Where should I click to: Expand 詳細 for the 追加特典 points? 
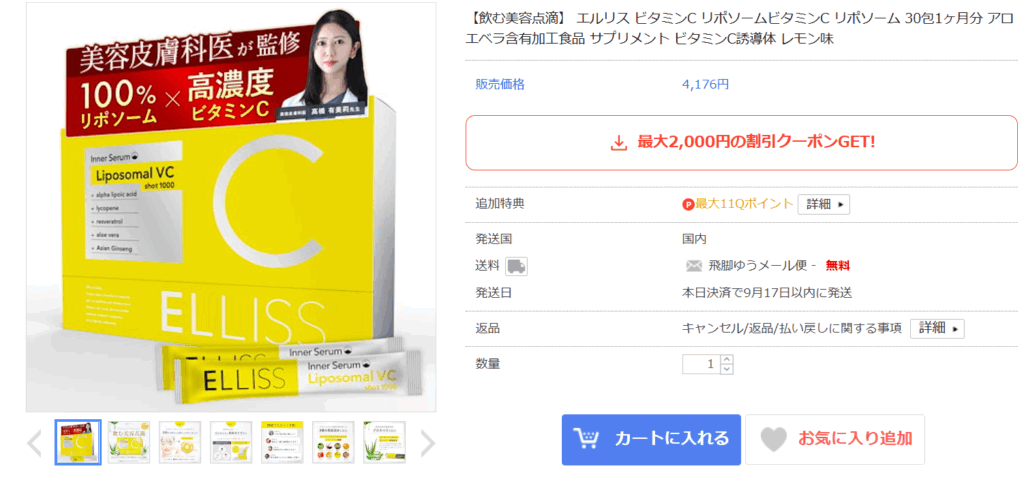click(x=824, y=204)
